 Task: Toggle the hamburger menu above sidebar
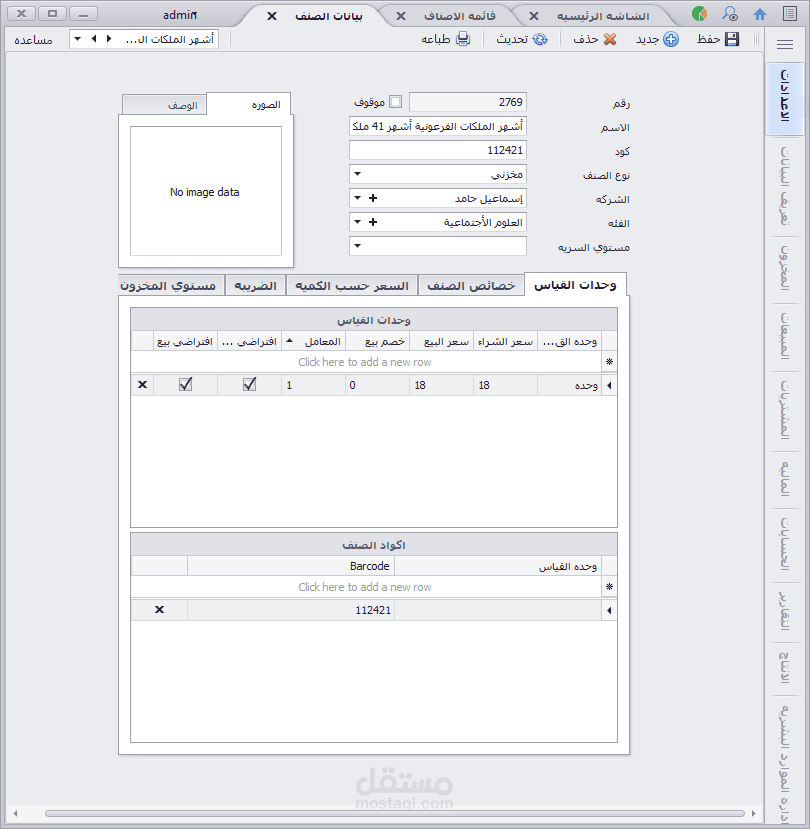[785, 44]
